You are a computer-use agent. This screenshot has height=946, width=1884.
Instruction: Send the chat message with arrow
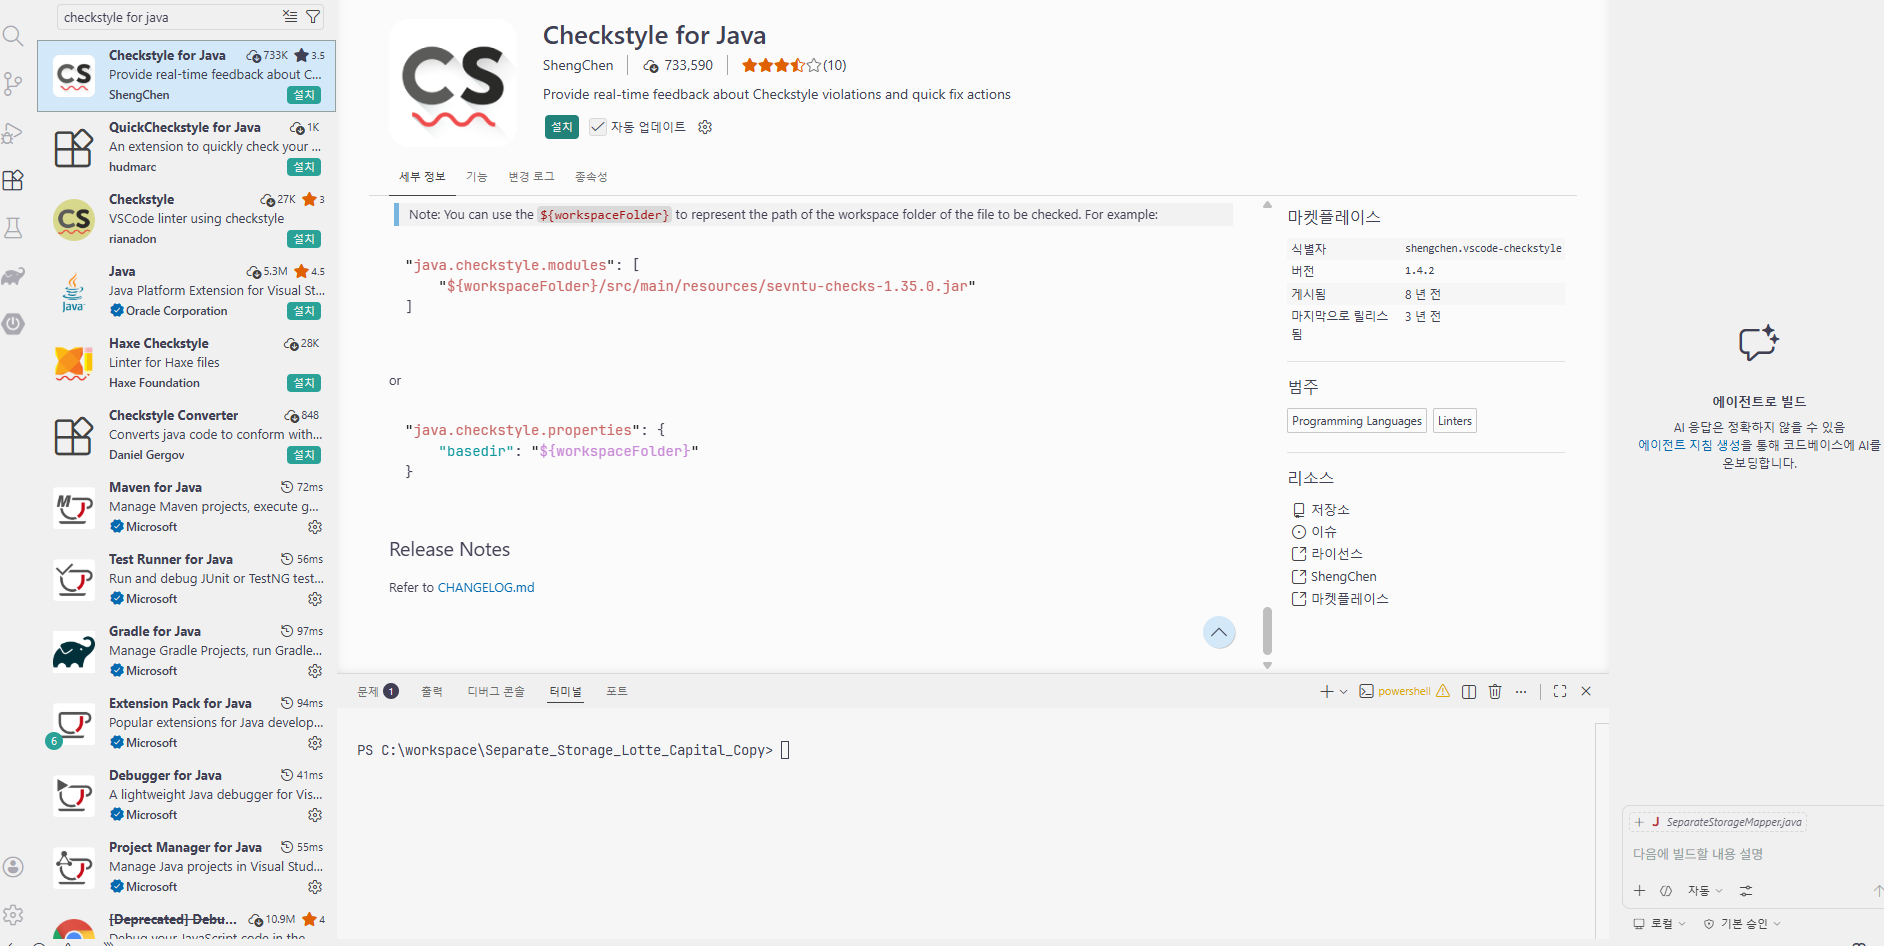(x=1877, y=891)
